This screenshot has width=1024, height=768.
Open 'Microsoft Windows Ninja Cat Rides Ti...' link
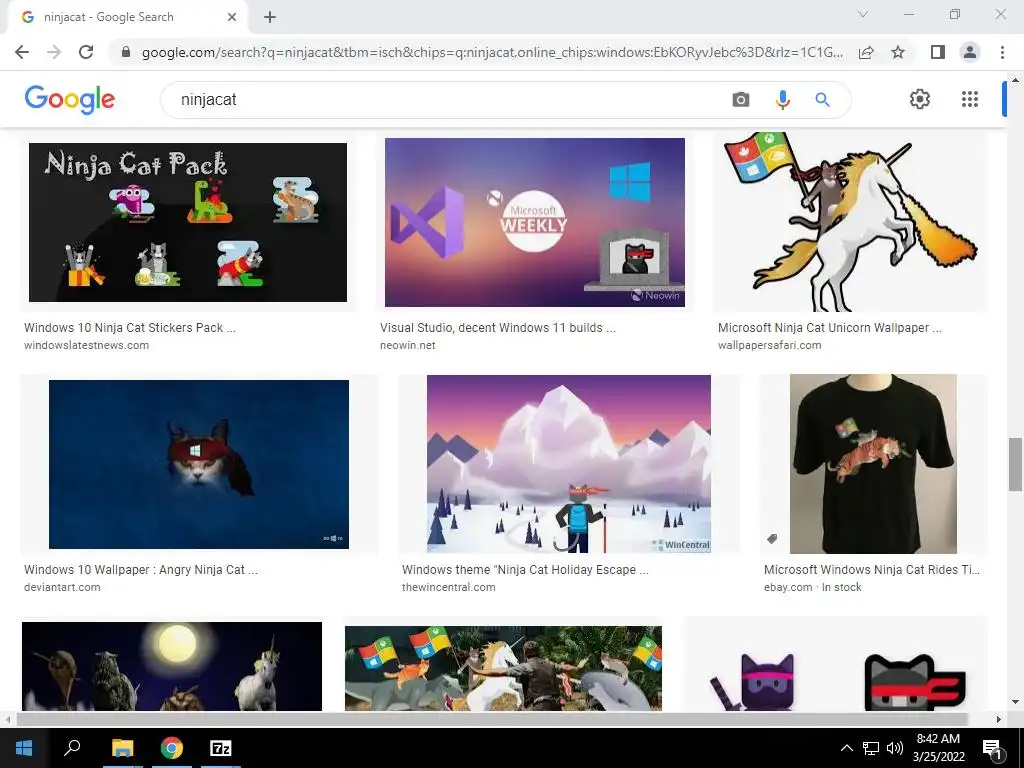click(872, 570)
